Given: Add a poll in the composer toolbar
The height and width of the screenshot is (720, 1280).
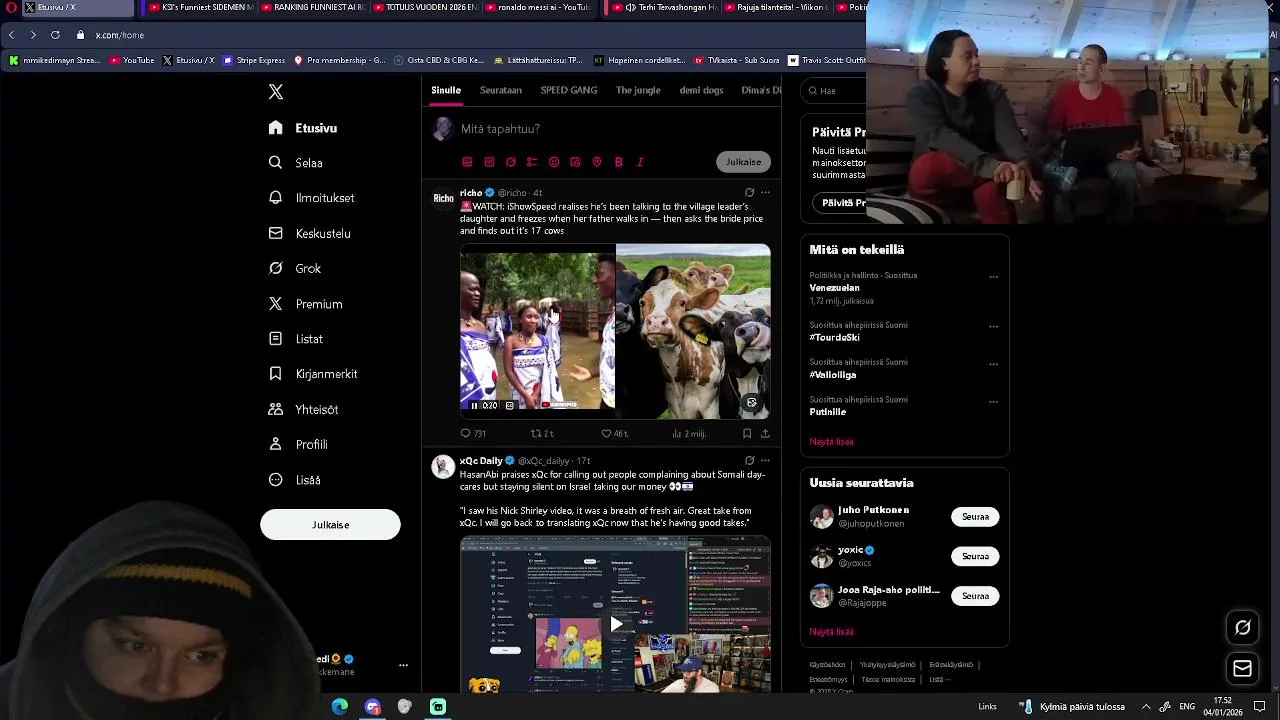Looking at the screenshot, I should (x=532, y=162).
